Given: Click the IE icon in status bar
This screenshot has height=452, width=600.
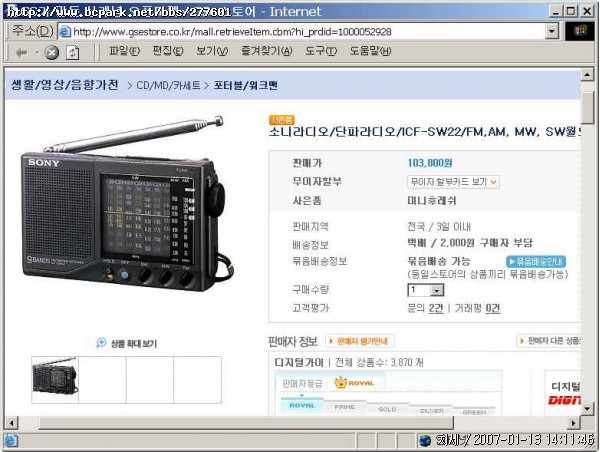Looking at the screenshot, I should [x=11, y=441].
